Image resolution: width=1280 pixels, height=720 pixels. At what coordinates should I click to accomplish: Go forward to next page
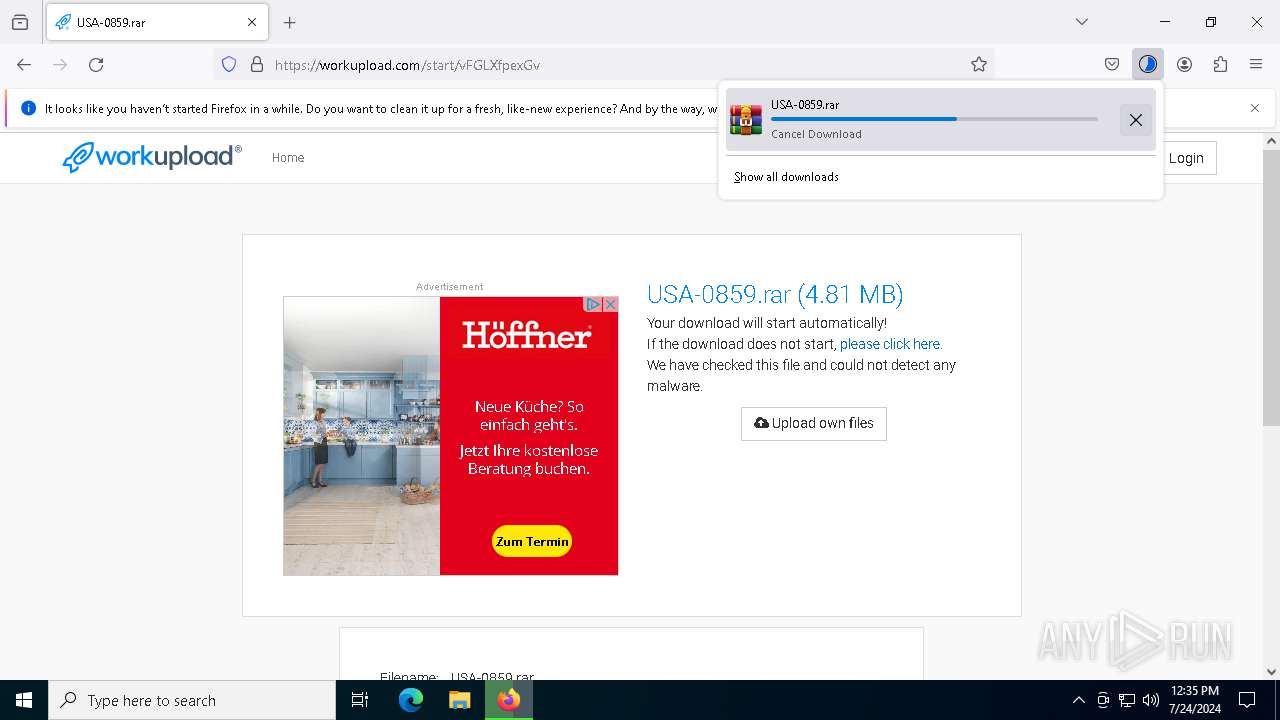(x=60, y=64)
